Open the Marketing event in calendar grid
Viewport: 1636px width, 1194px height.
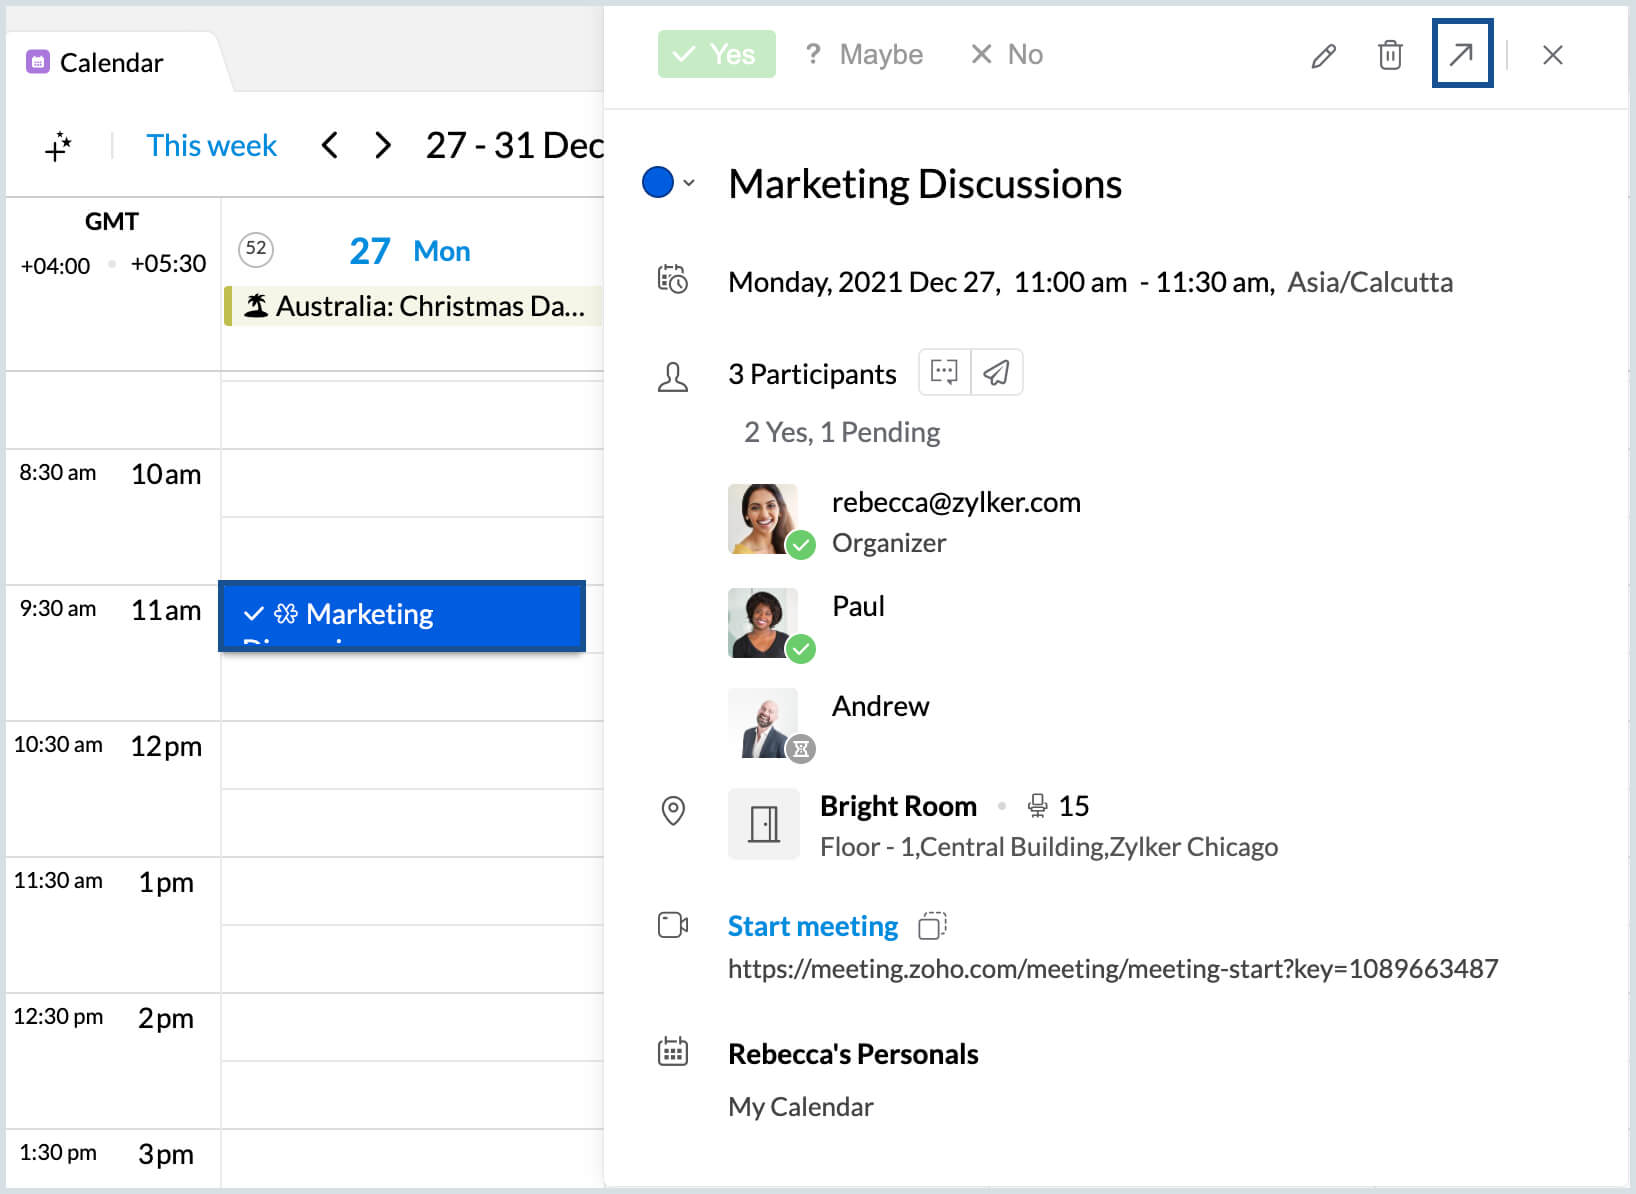click(x=401, y=615)
